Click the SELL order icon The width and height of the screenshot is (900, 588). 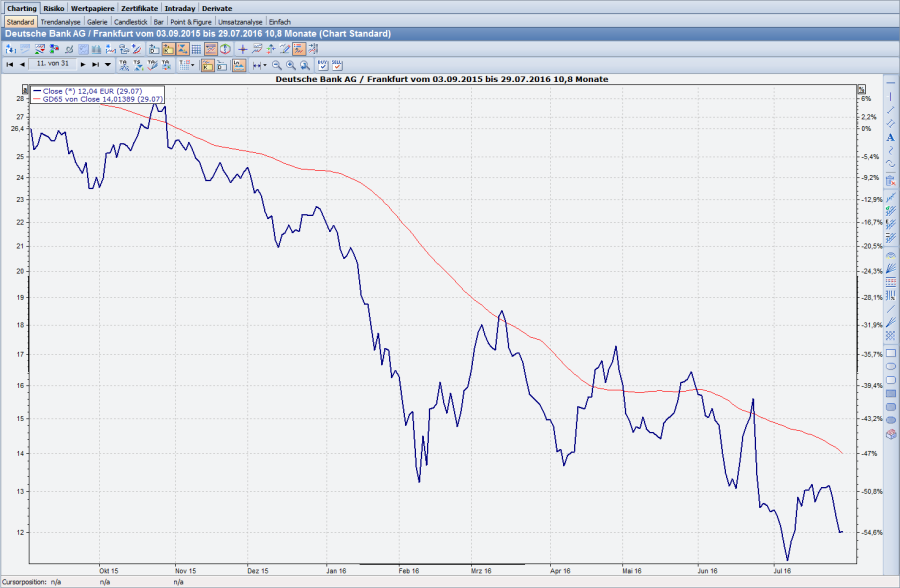click(336, 64)
